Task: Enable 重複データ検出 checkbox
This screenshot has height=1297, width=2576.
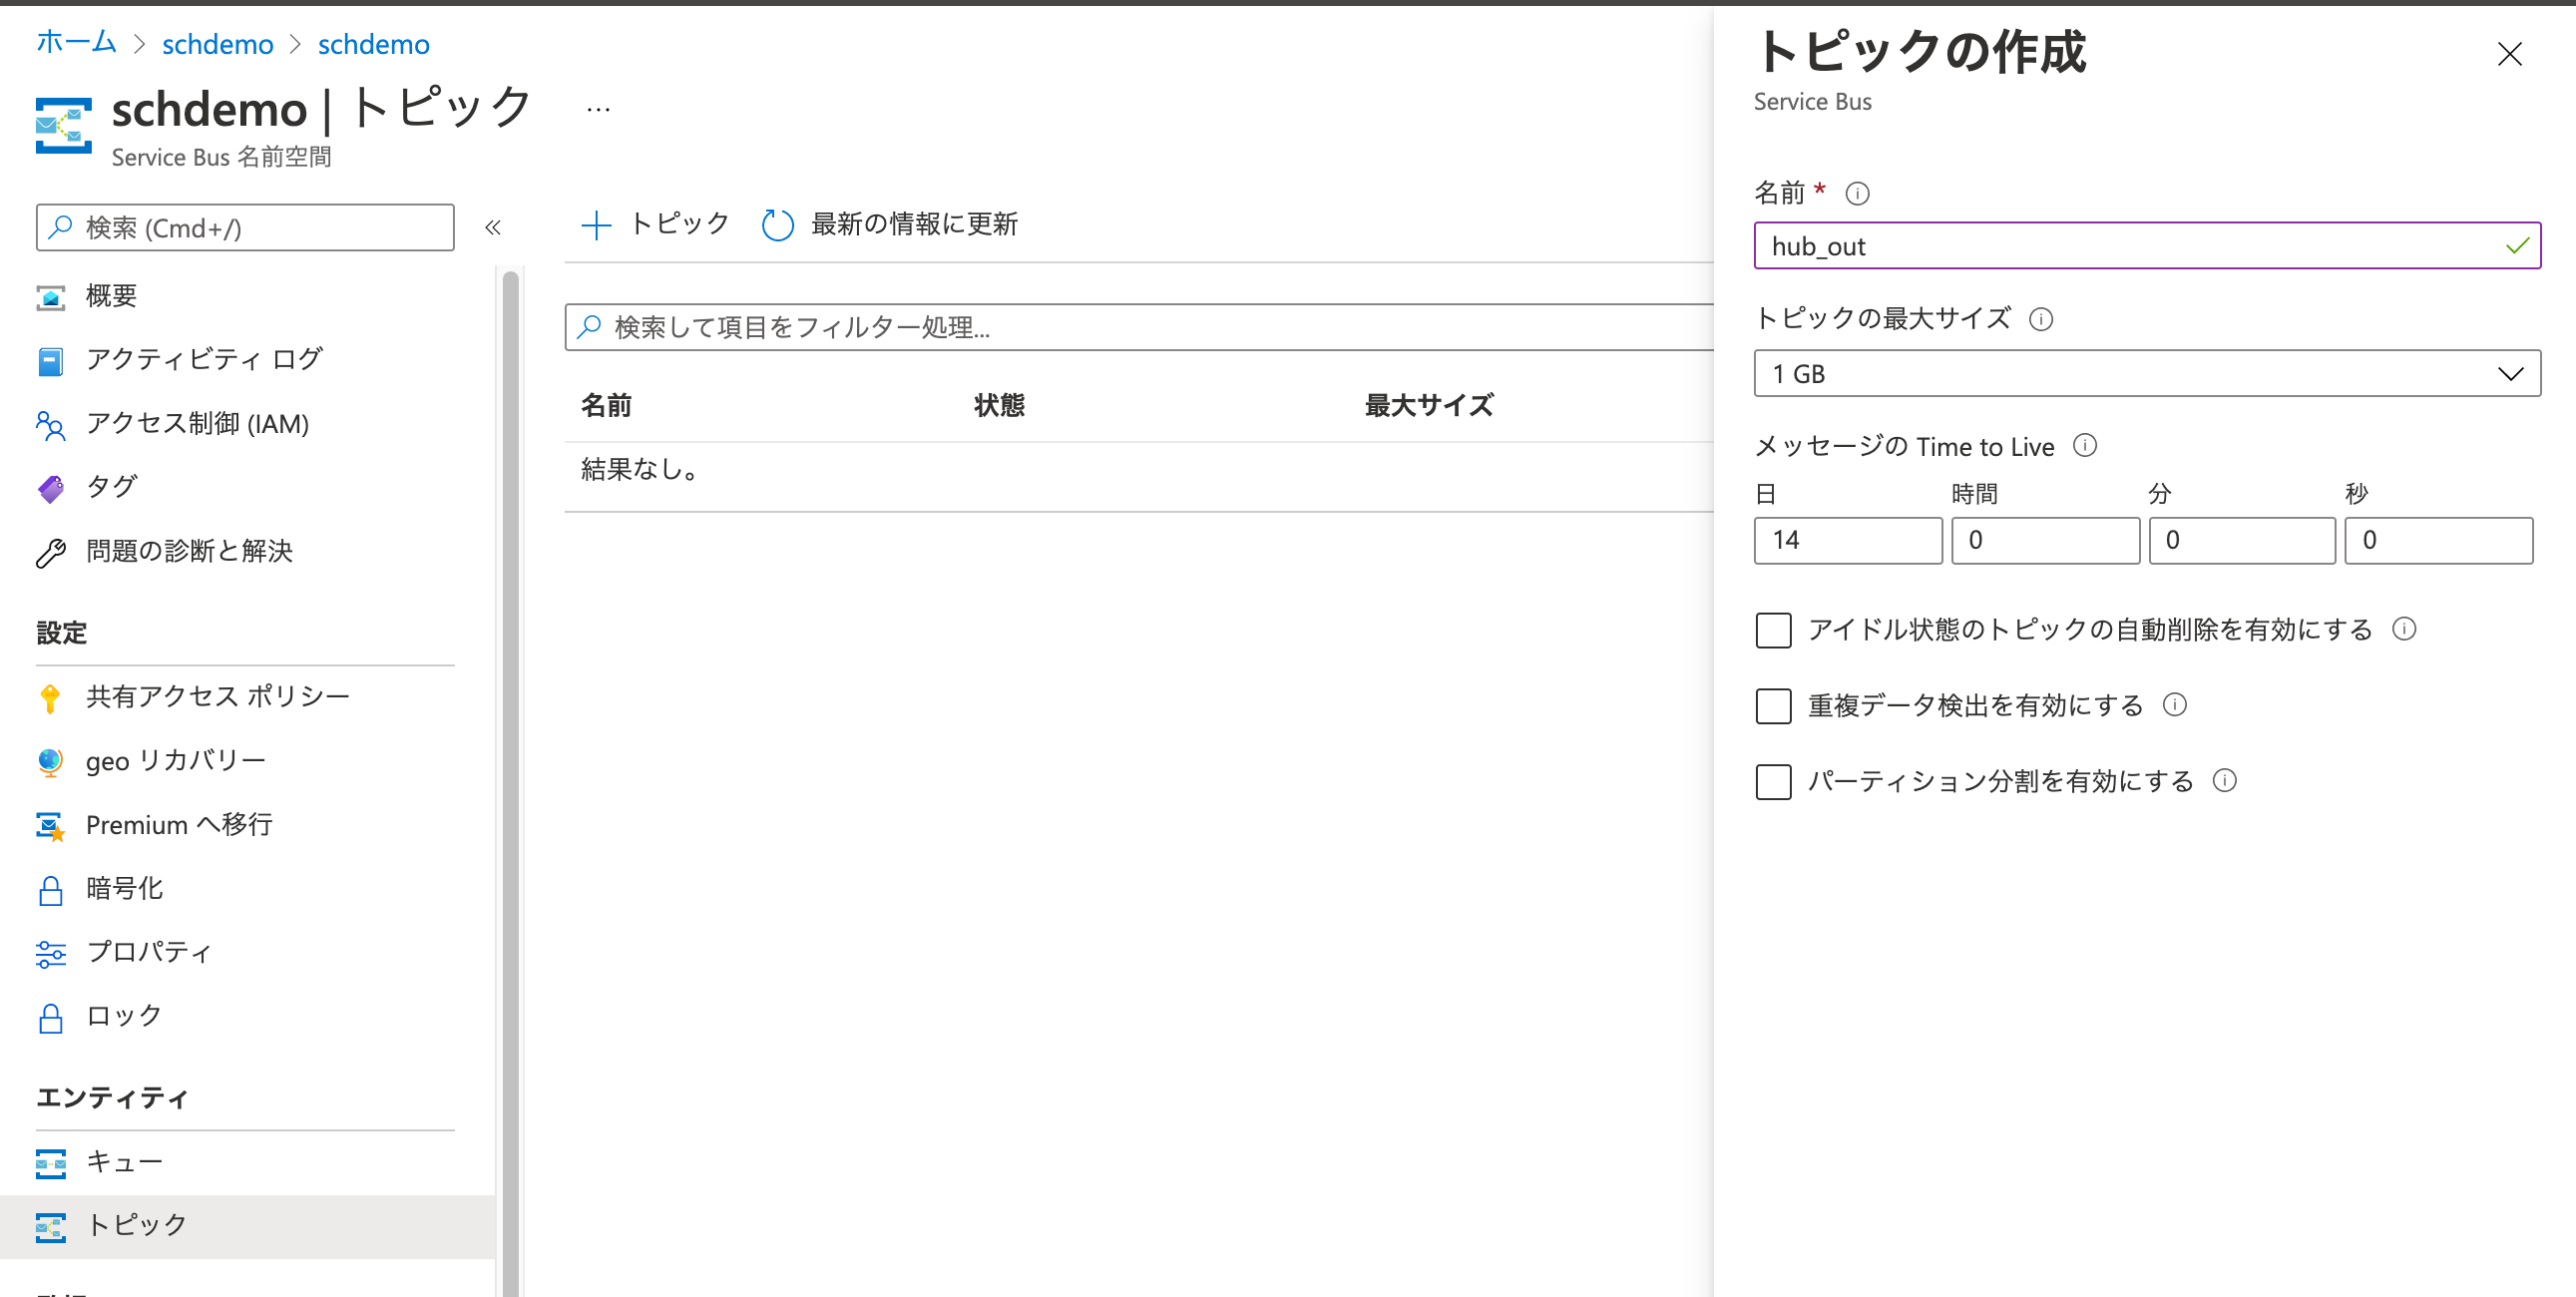Action: [x=1773, y=706]
